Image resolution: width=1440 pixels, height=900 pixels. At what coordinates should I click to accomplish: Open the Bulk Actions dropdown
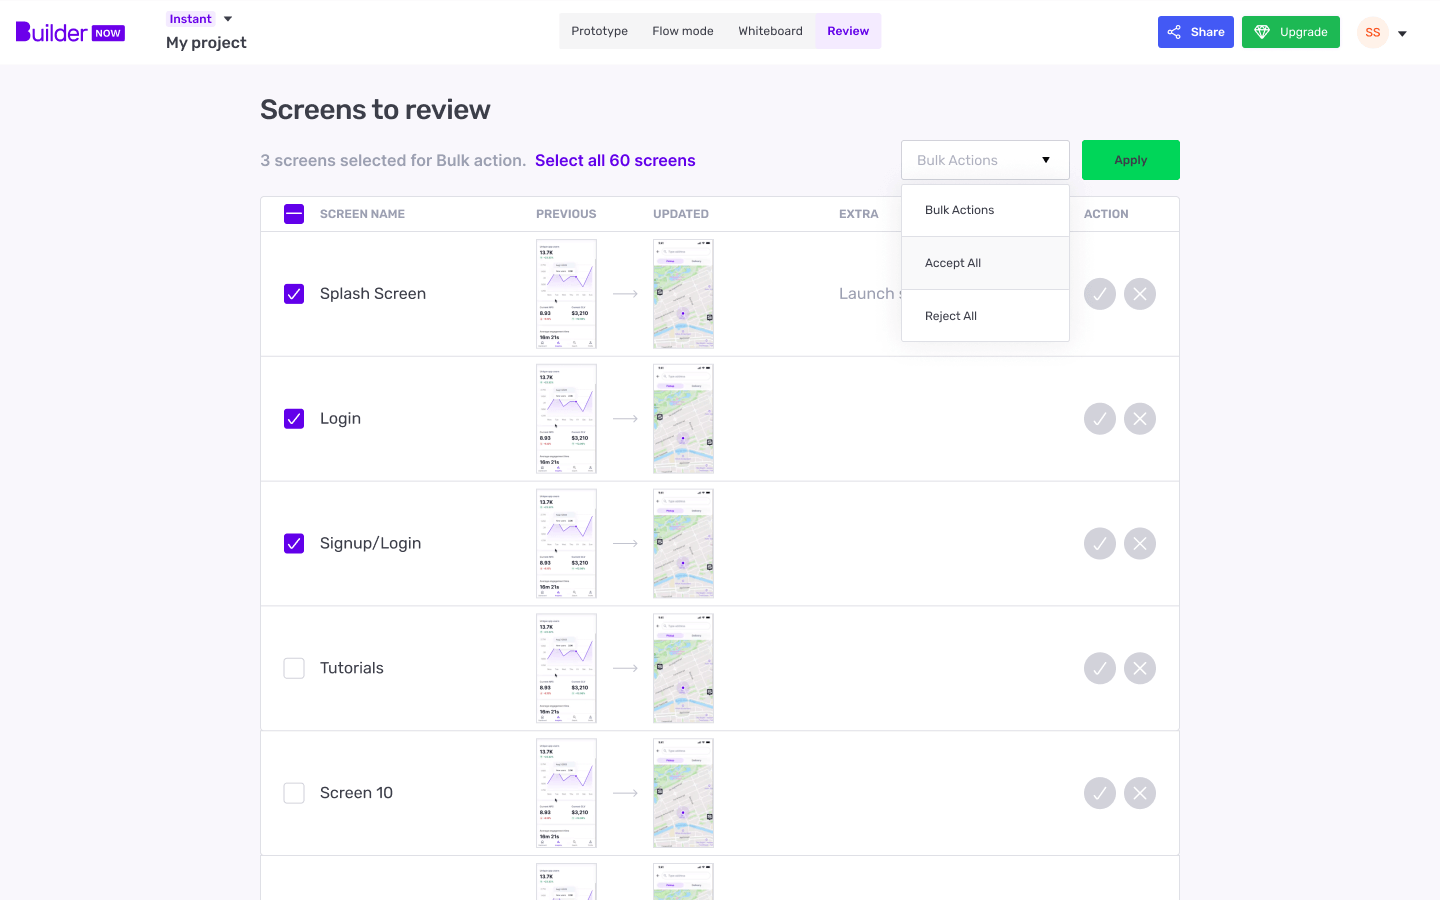(x=985, y=160)
